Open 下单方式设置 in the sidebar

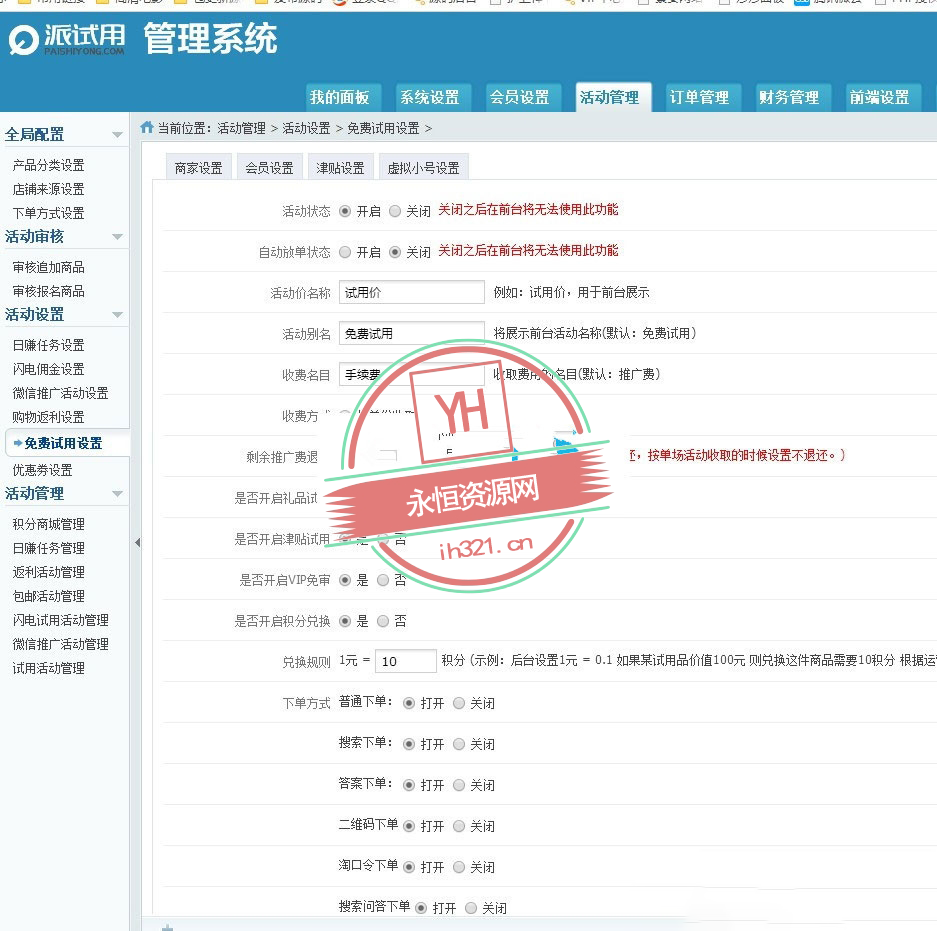point(48,213)
